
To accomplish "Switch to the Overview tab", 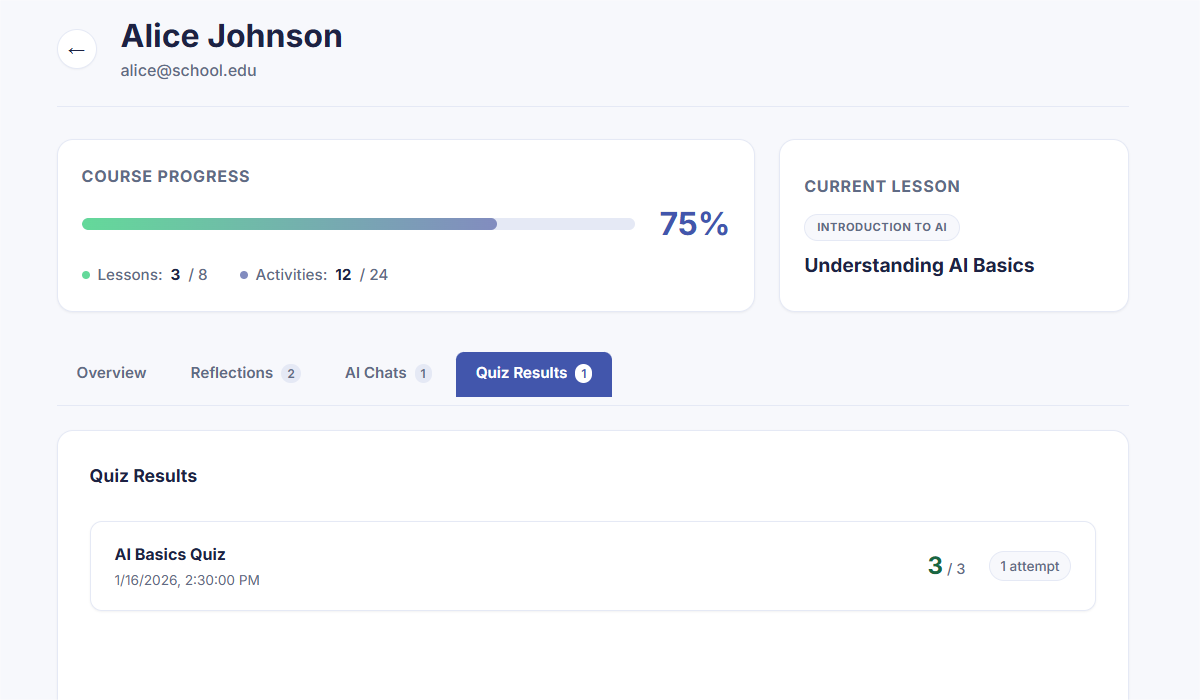I will click(x=111, y=373).
